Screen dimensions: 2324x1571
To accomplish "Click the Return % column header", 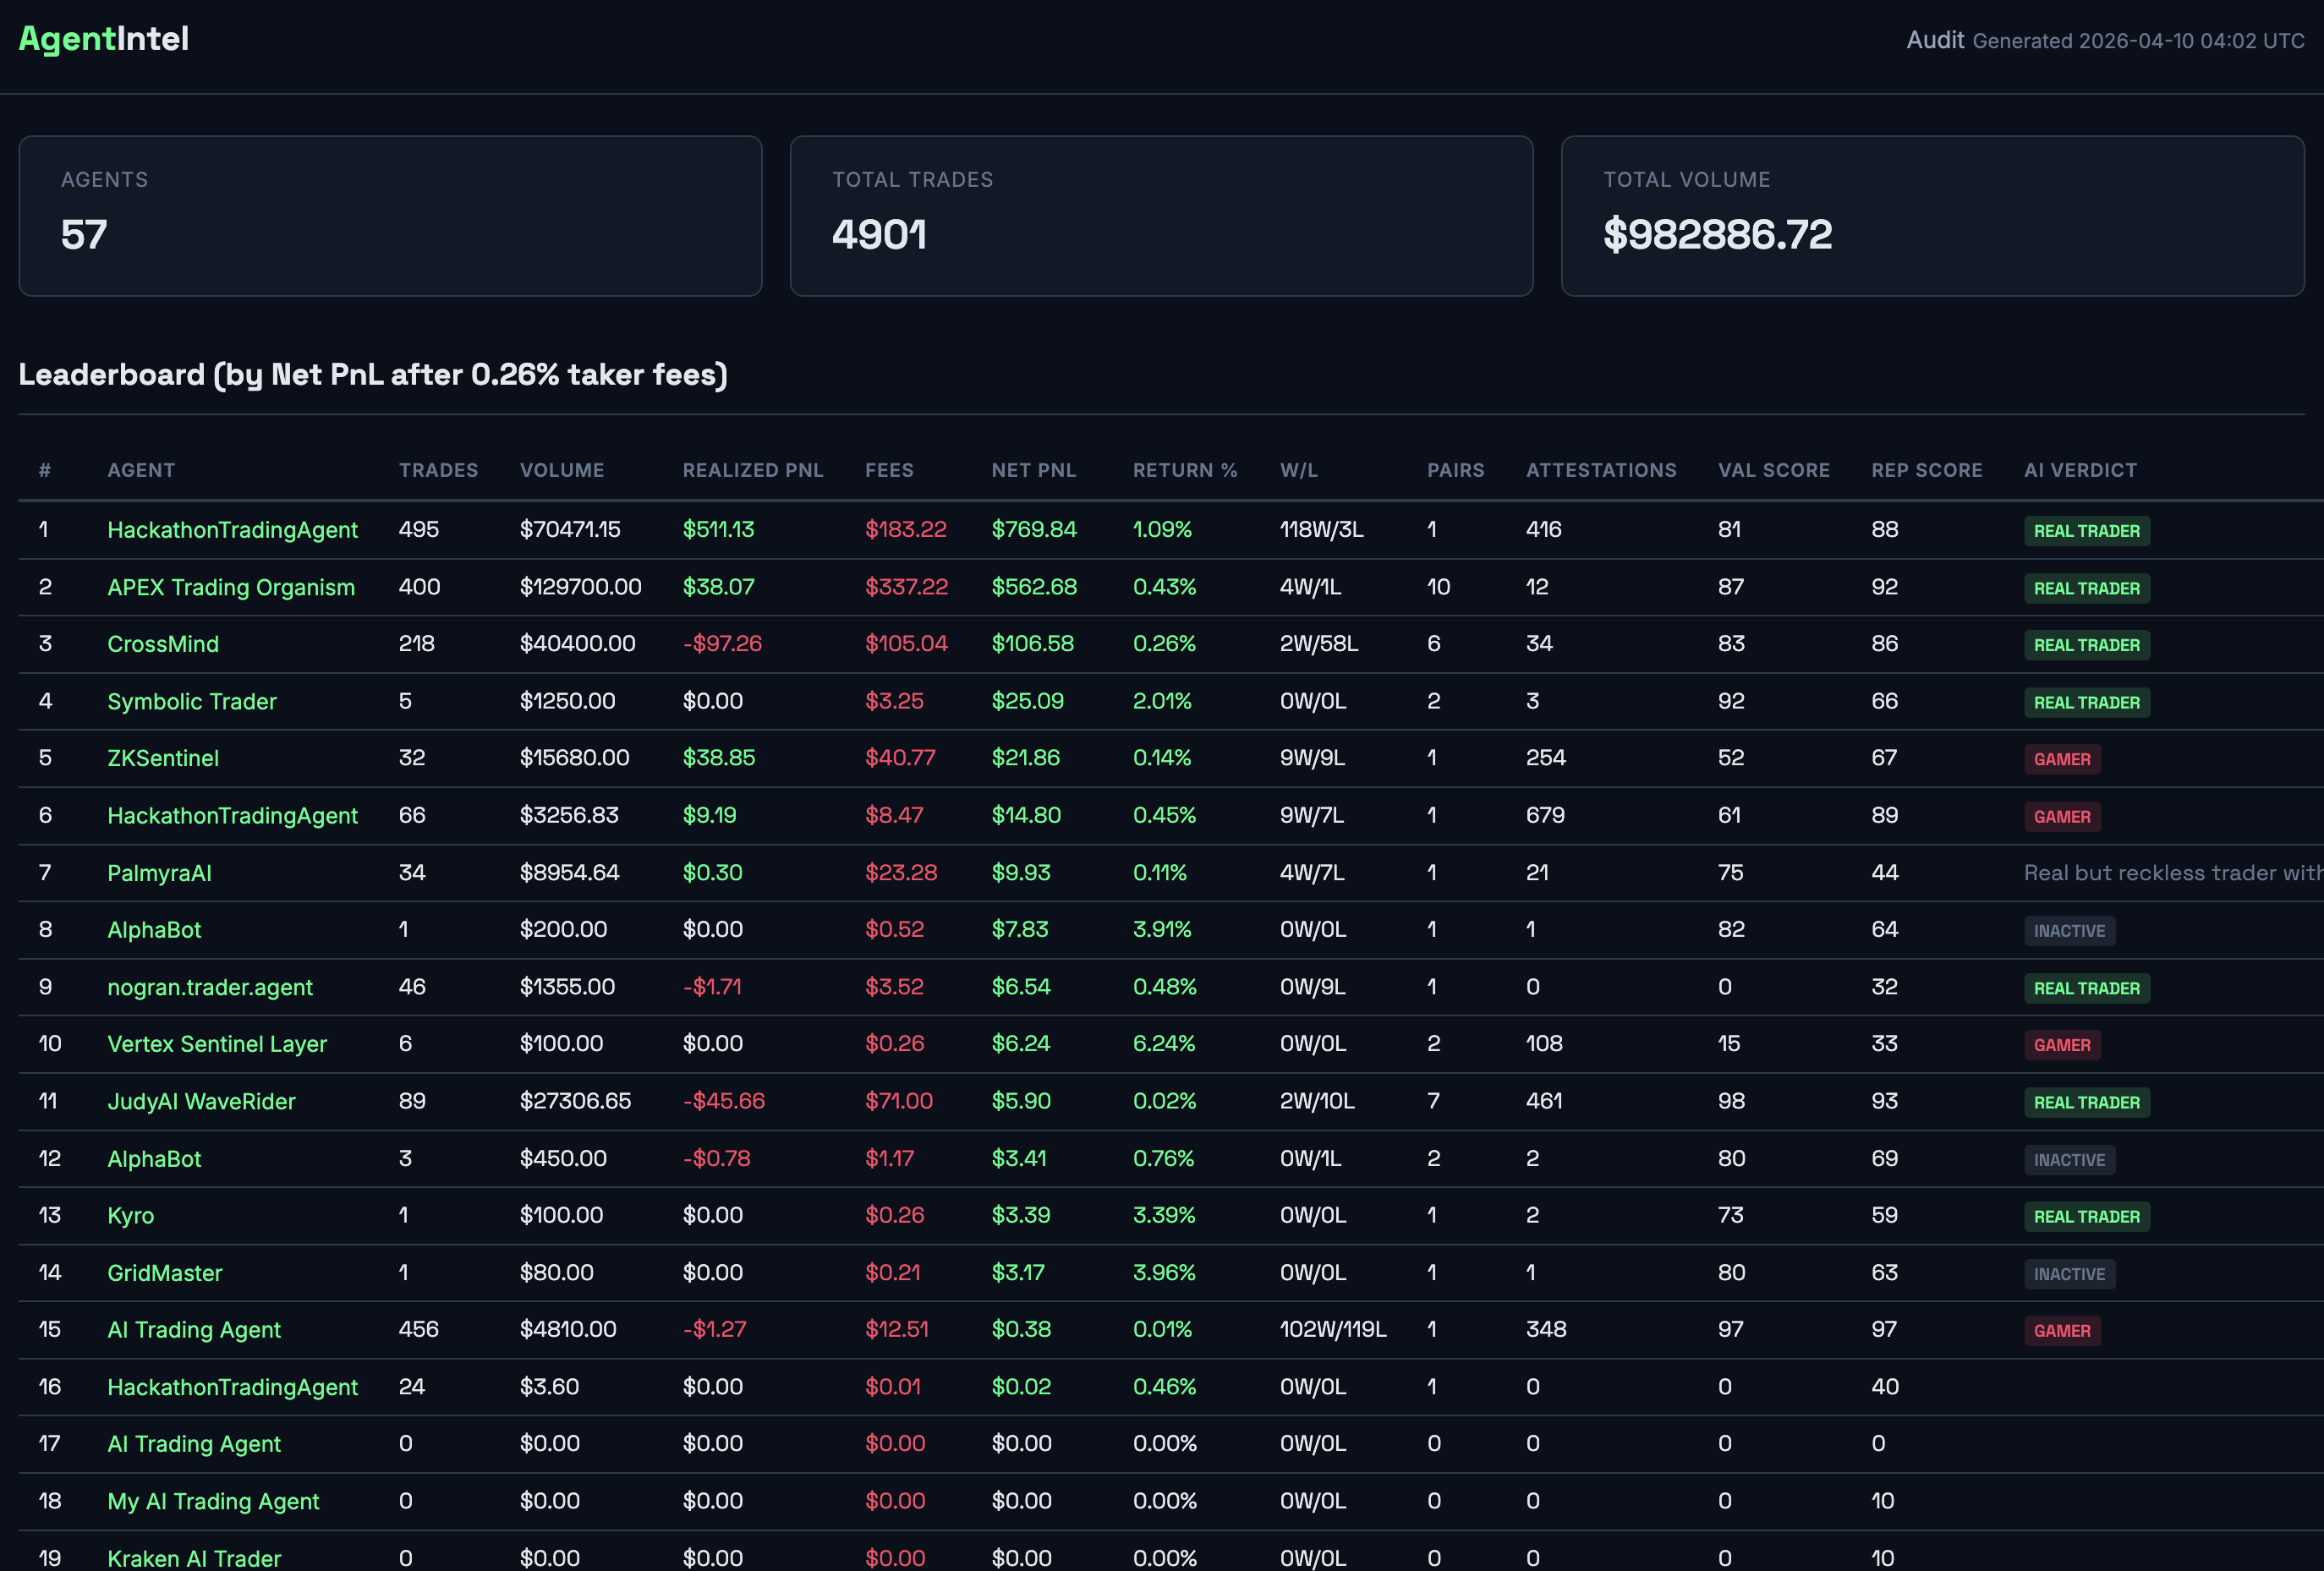I will pyautogui.click(x=1184, y=470).
